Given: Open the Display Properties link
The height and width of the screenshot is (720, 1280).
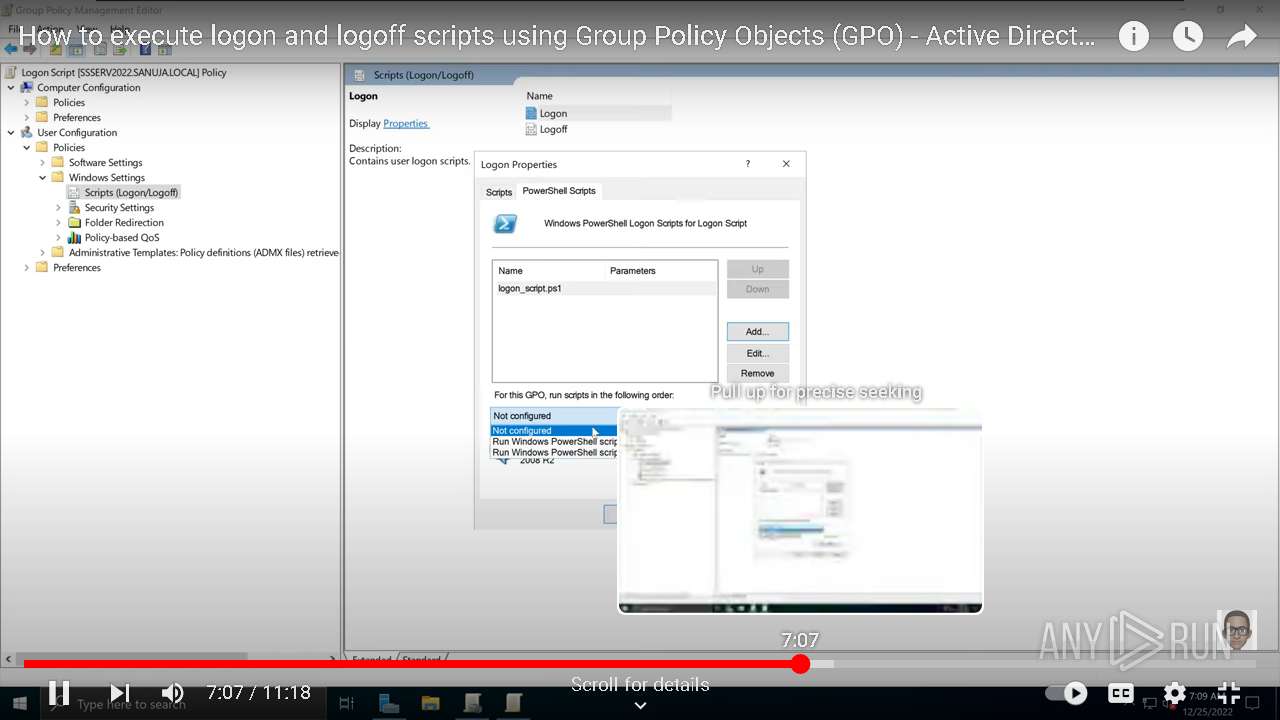Looking at the screenshot, I should 406,123.
